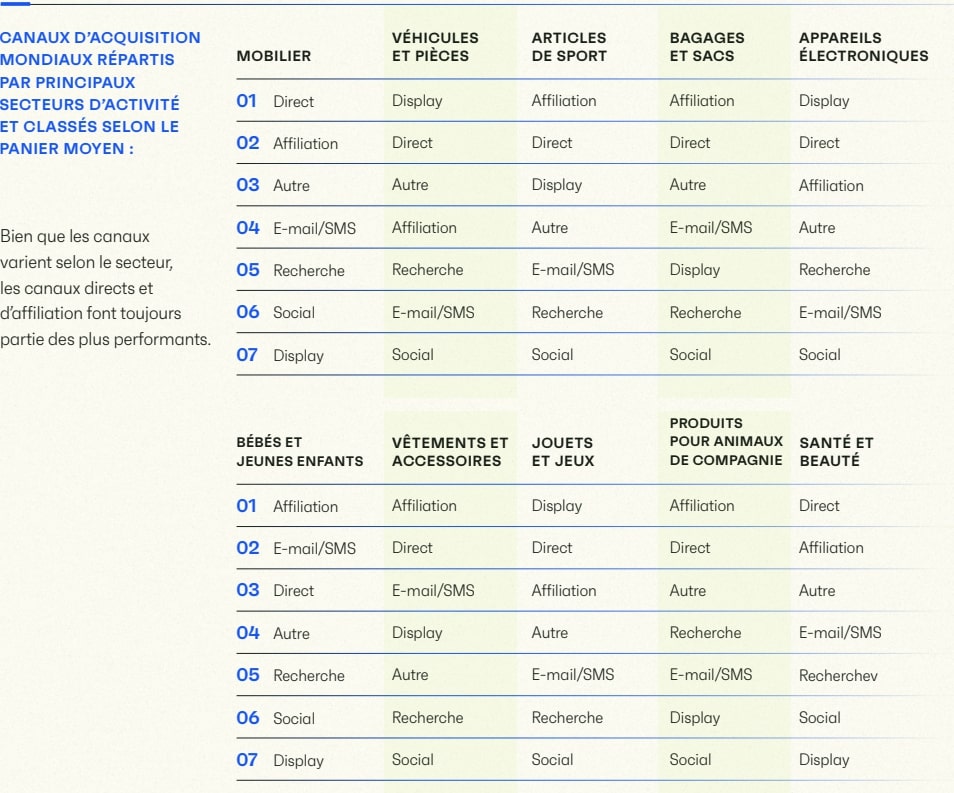Click rank number 01 beside Direct in Mobilier
This screenshot has height=793, width=954.
tap(247, 101)
